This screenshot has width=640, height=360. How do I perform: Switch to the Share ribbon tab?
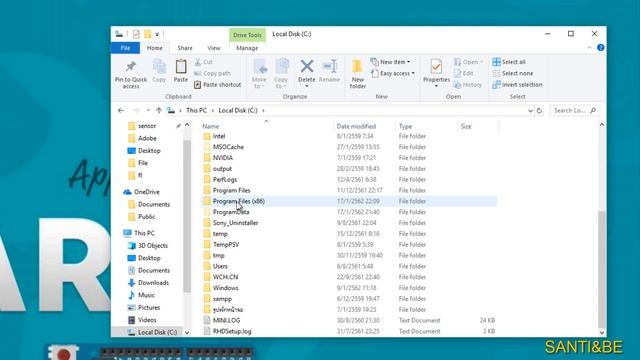point(185,48)
